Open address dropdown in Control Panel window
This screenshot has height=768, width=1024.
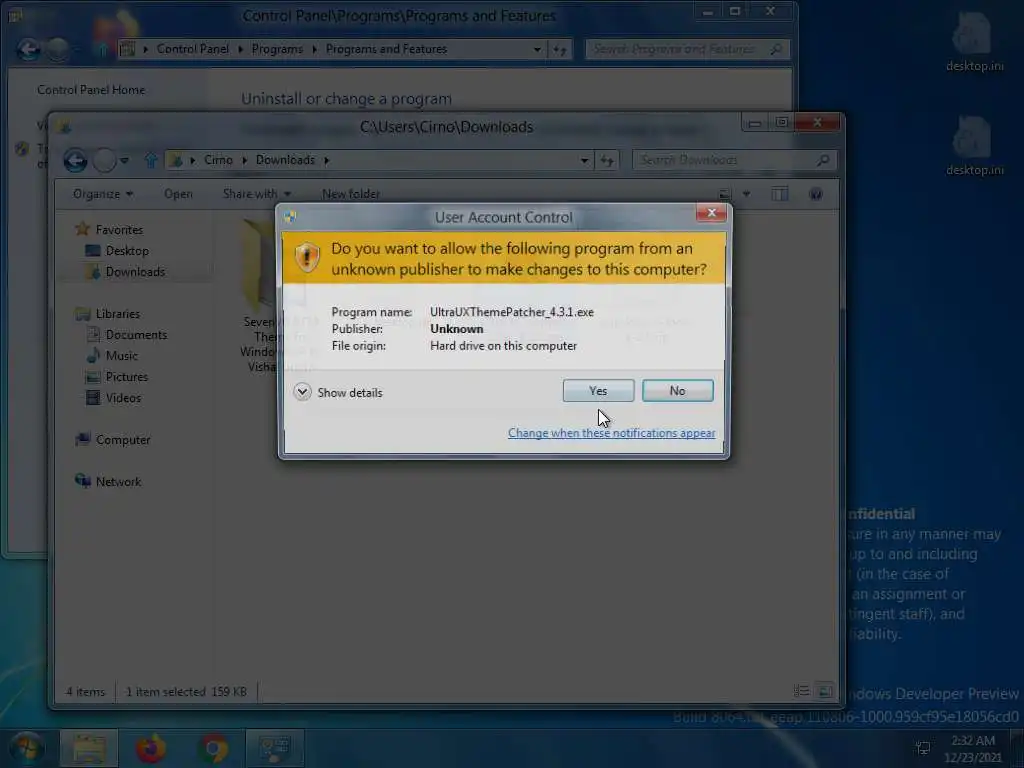(537, 49)
